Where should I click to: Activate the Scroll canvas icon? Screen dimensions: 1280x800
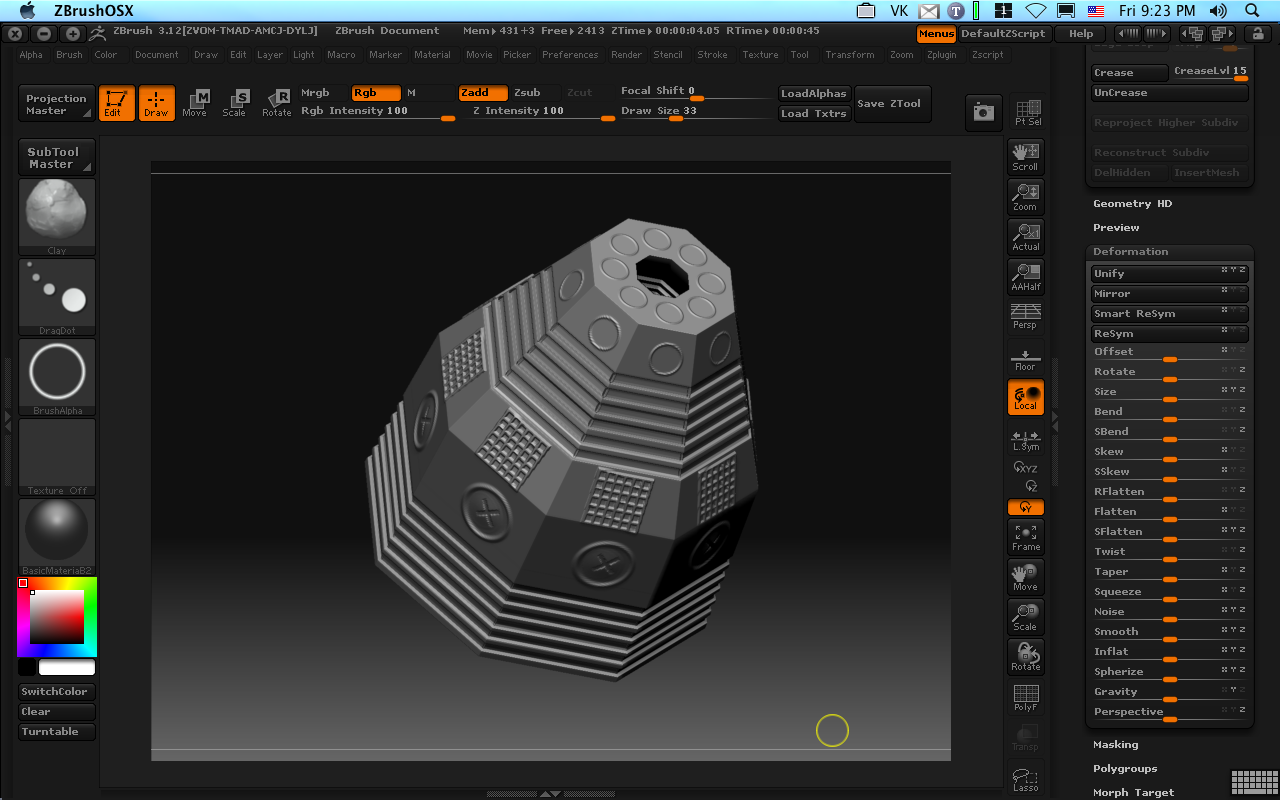(x=1025, y=156)
